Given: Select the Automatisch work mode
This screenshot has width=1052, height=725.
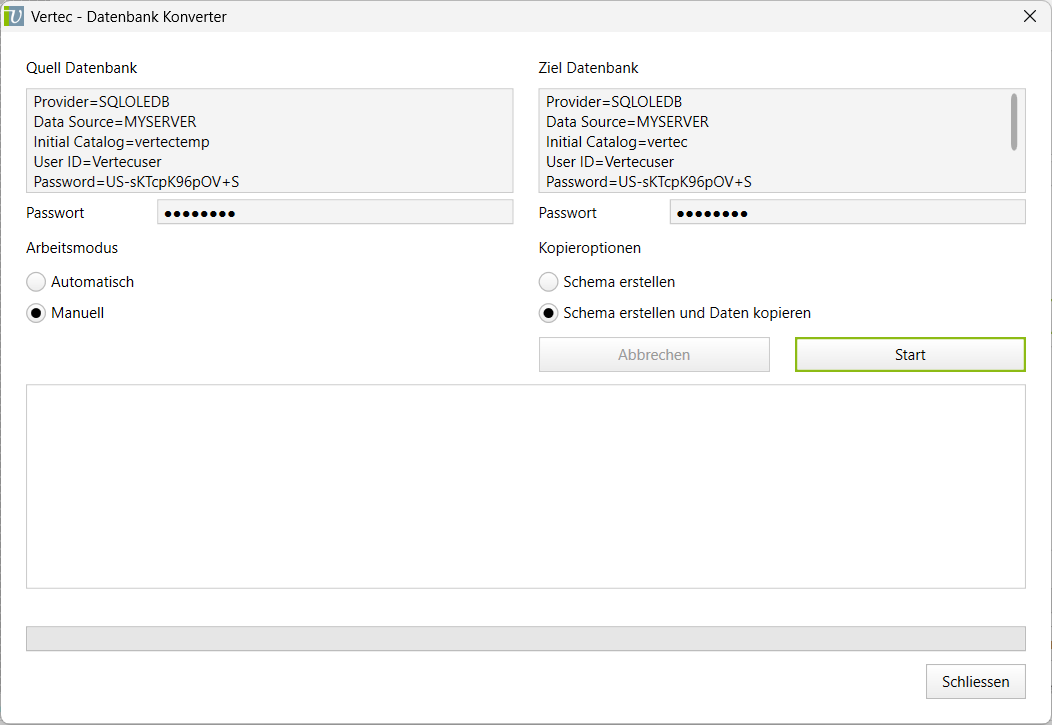Looking at the screenshot, I should click(36, 282).
